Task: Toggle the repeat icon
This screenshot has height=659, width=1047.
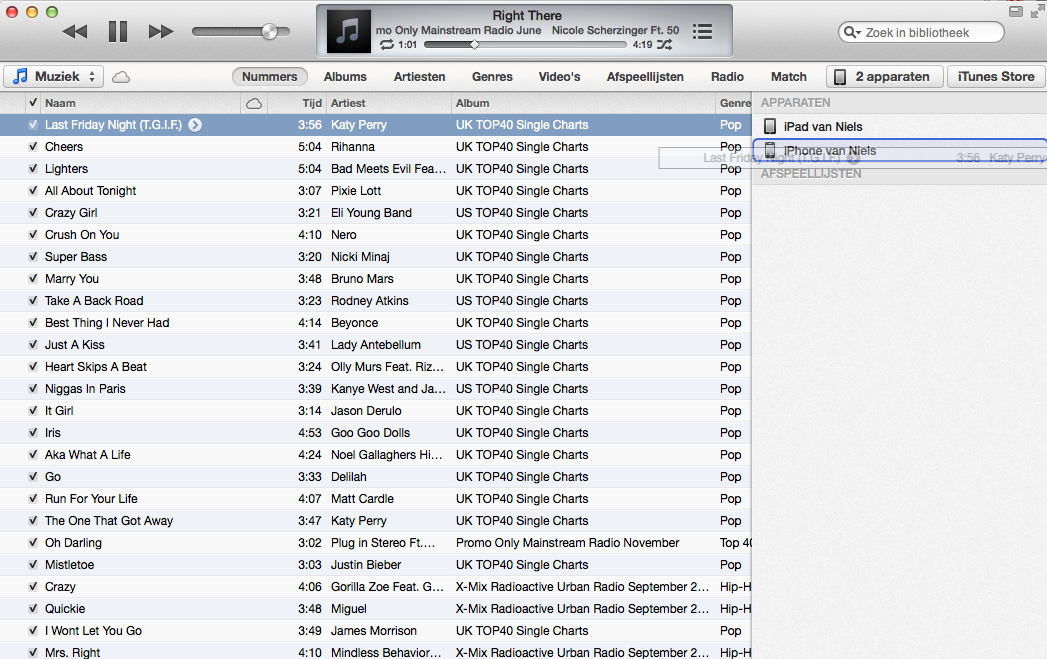Action: pyautogui.click(x=387, y=45)
